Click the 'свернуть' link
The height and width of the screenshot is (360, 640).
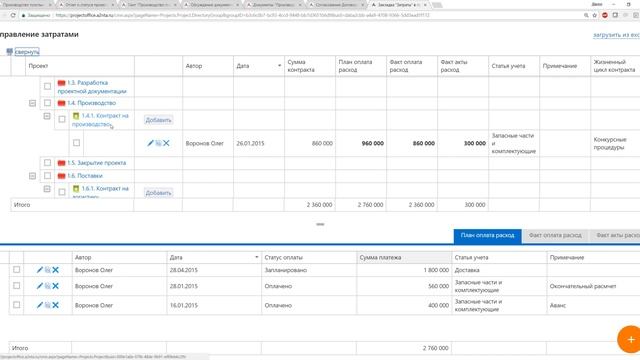27,52
